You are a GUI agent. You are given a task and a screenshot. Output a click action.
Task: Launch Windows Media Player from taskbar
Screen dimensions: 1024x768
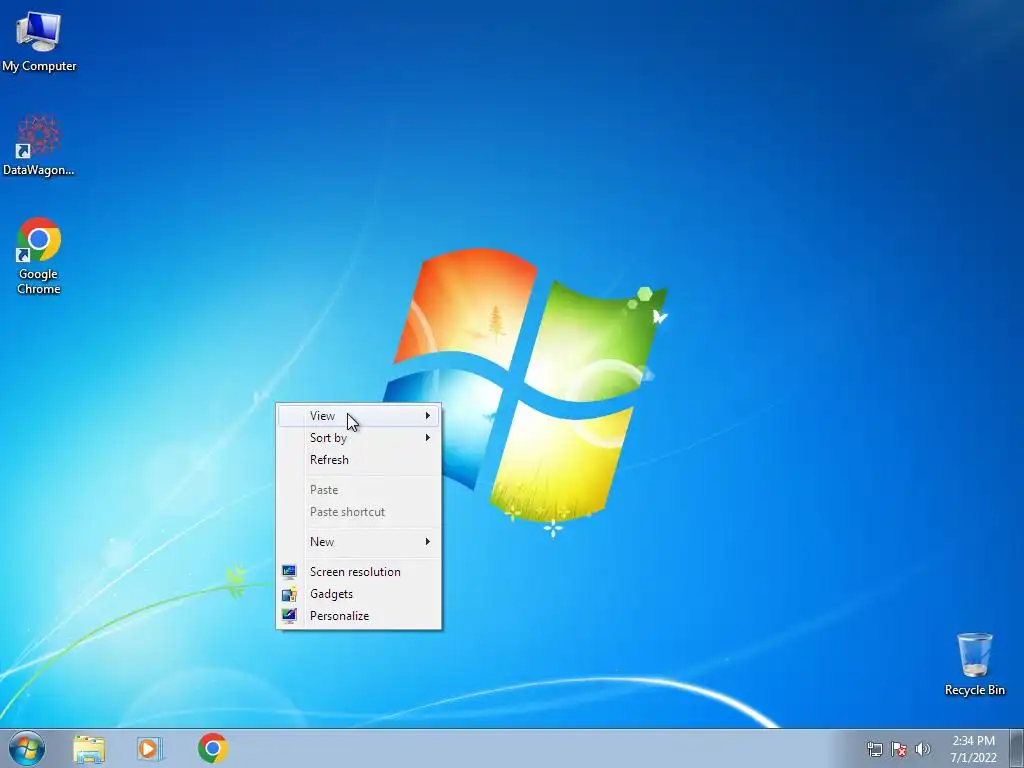pyautogui.click(x=150, y=749)
